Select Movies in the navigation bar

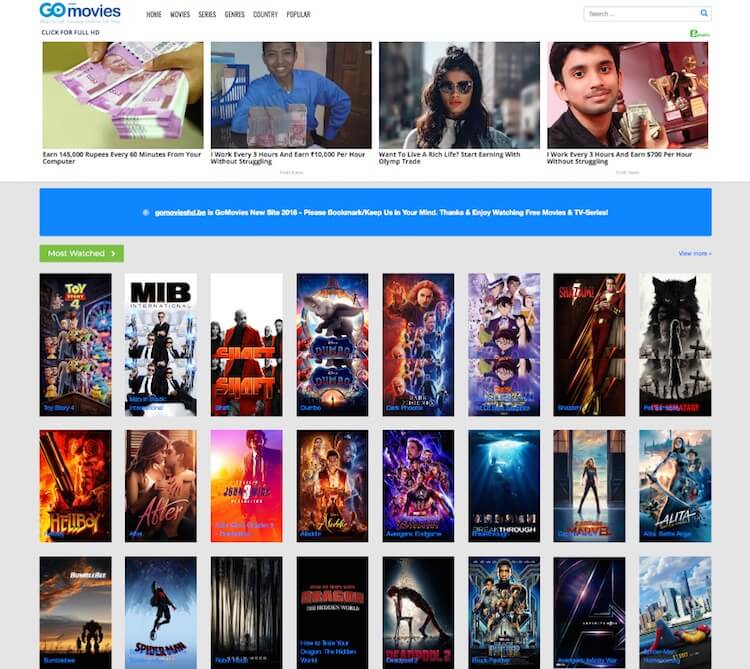pos(180,15)
